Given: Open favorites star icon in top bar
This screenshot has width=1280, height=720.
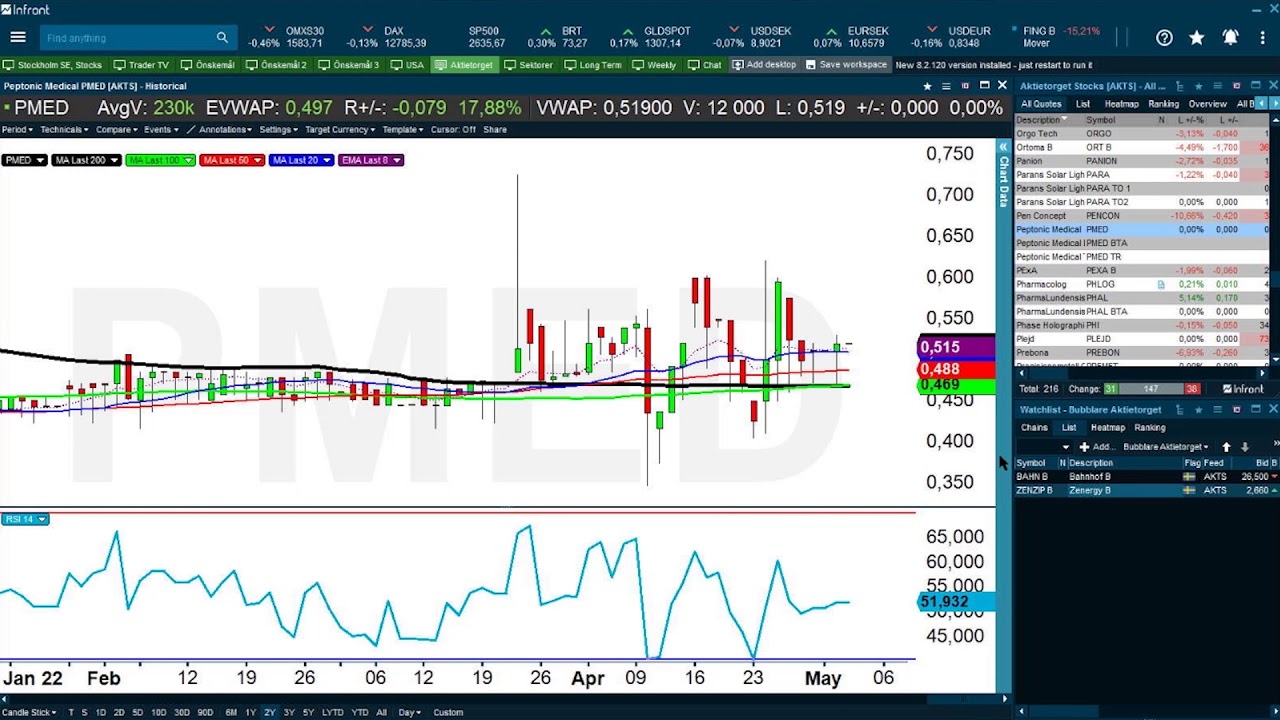Looking at the screenshot, I should pos(1197,38).
